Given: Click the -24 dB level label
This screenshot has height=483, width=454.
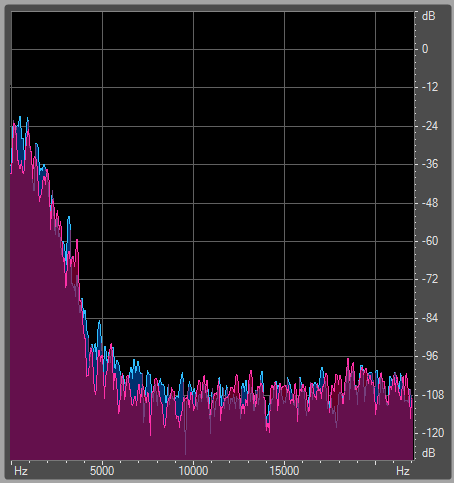Looking at the screenshot, I should (x=430, y=126).
